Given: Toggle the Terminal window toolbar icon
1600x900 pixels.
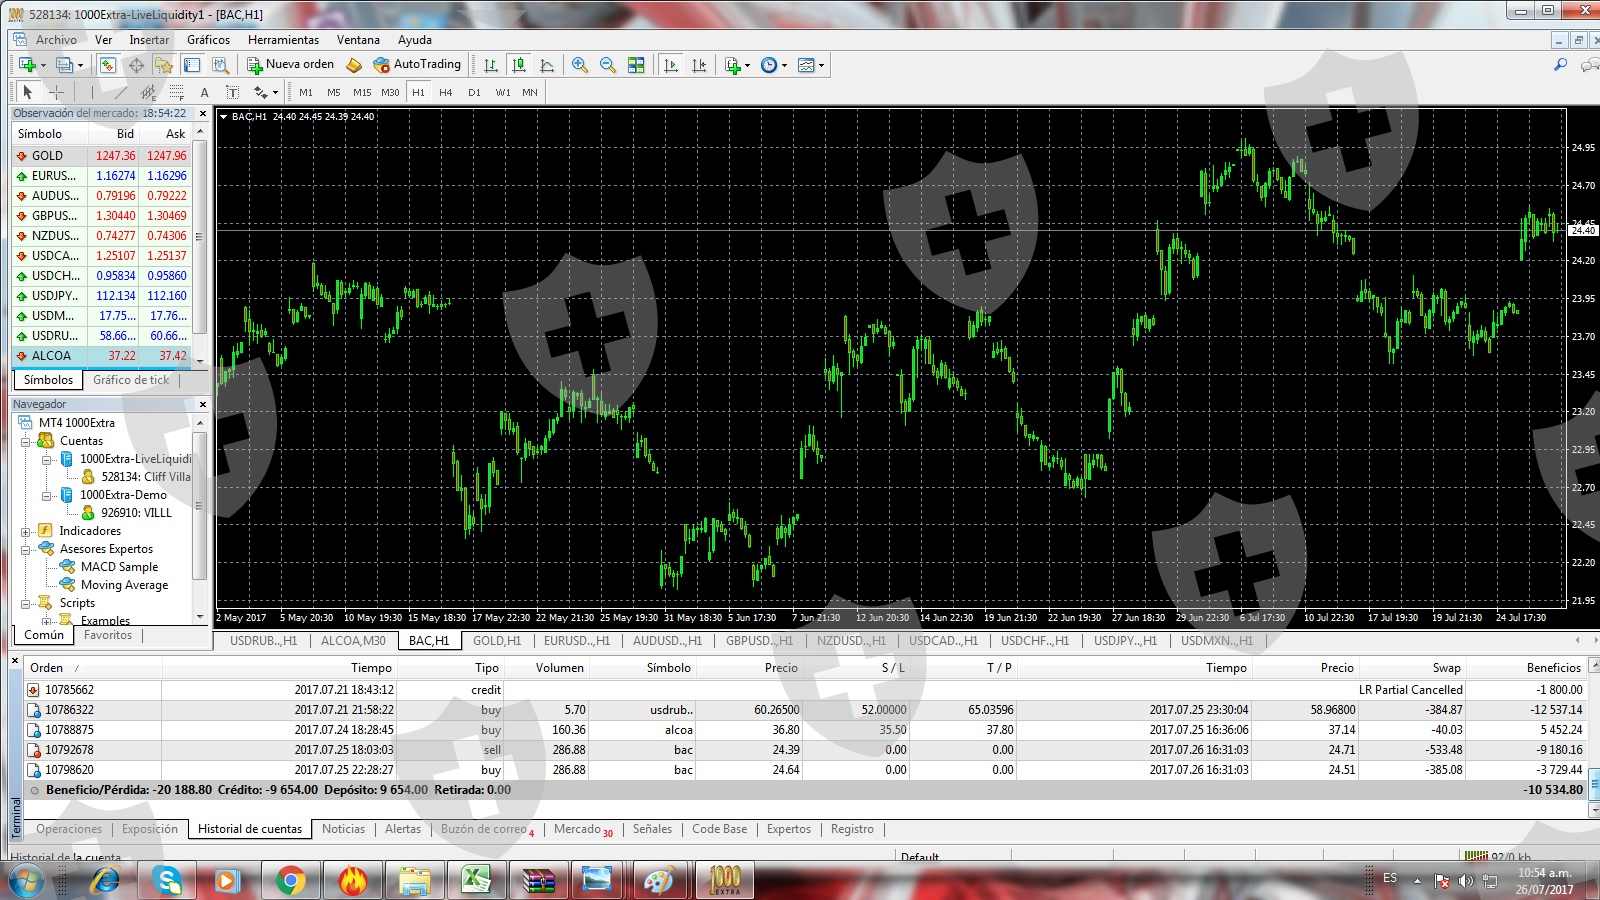Looking at the screenshot, I should tap(192, 65).
